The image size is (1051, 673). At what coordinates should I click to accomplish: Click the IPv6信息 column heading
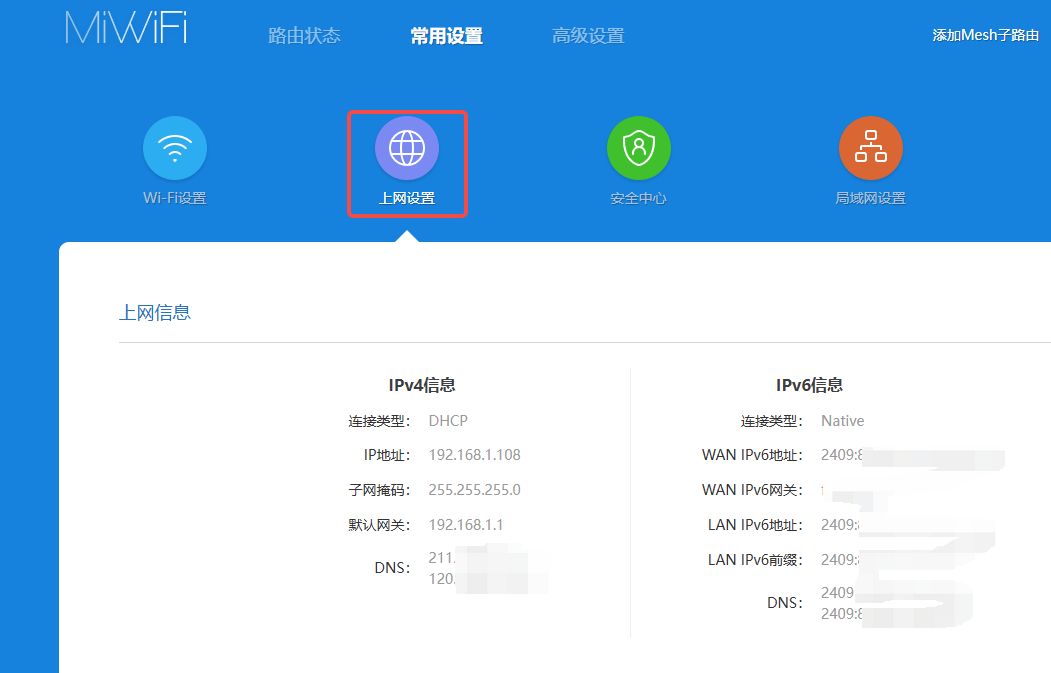click(809, 385)
